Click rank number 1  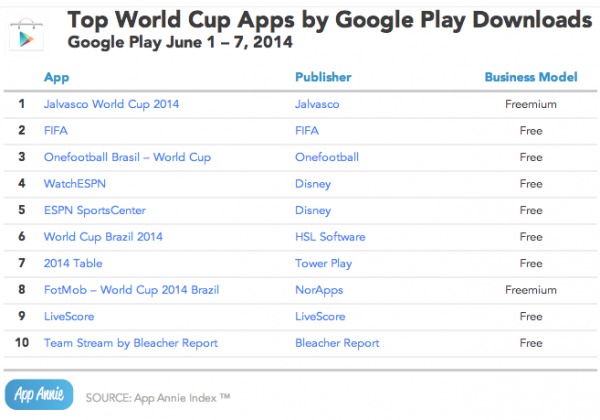point(22,104)
